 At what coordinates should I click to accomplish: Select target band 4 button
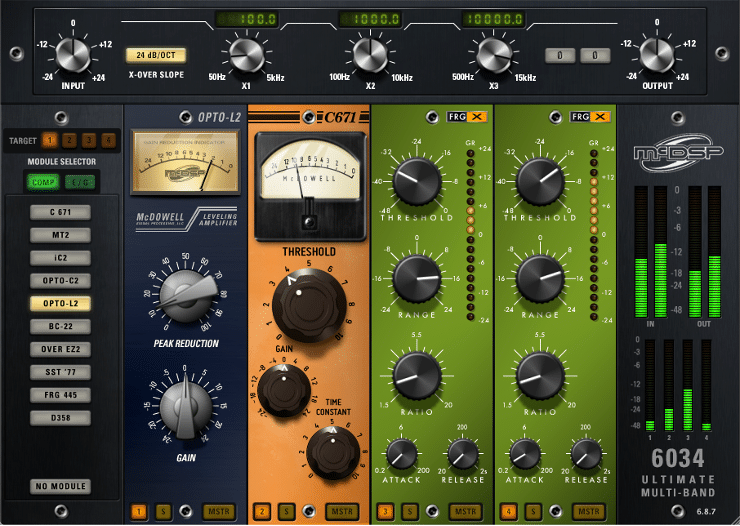tap(108, 141)
